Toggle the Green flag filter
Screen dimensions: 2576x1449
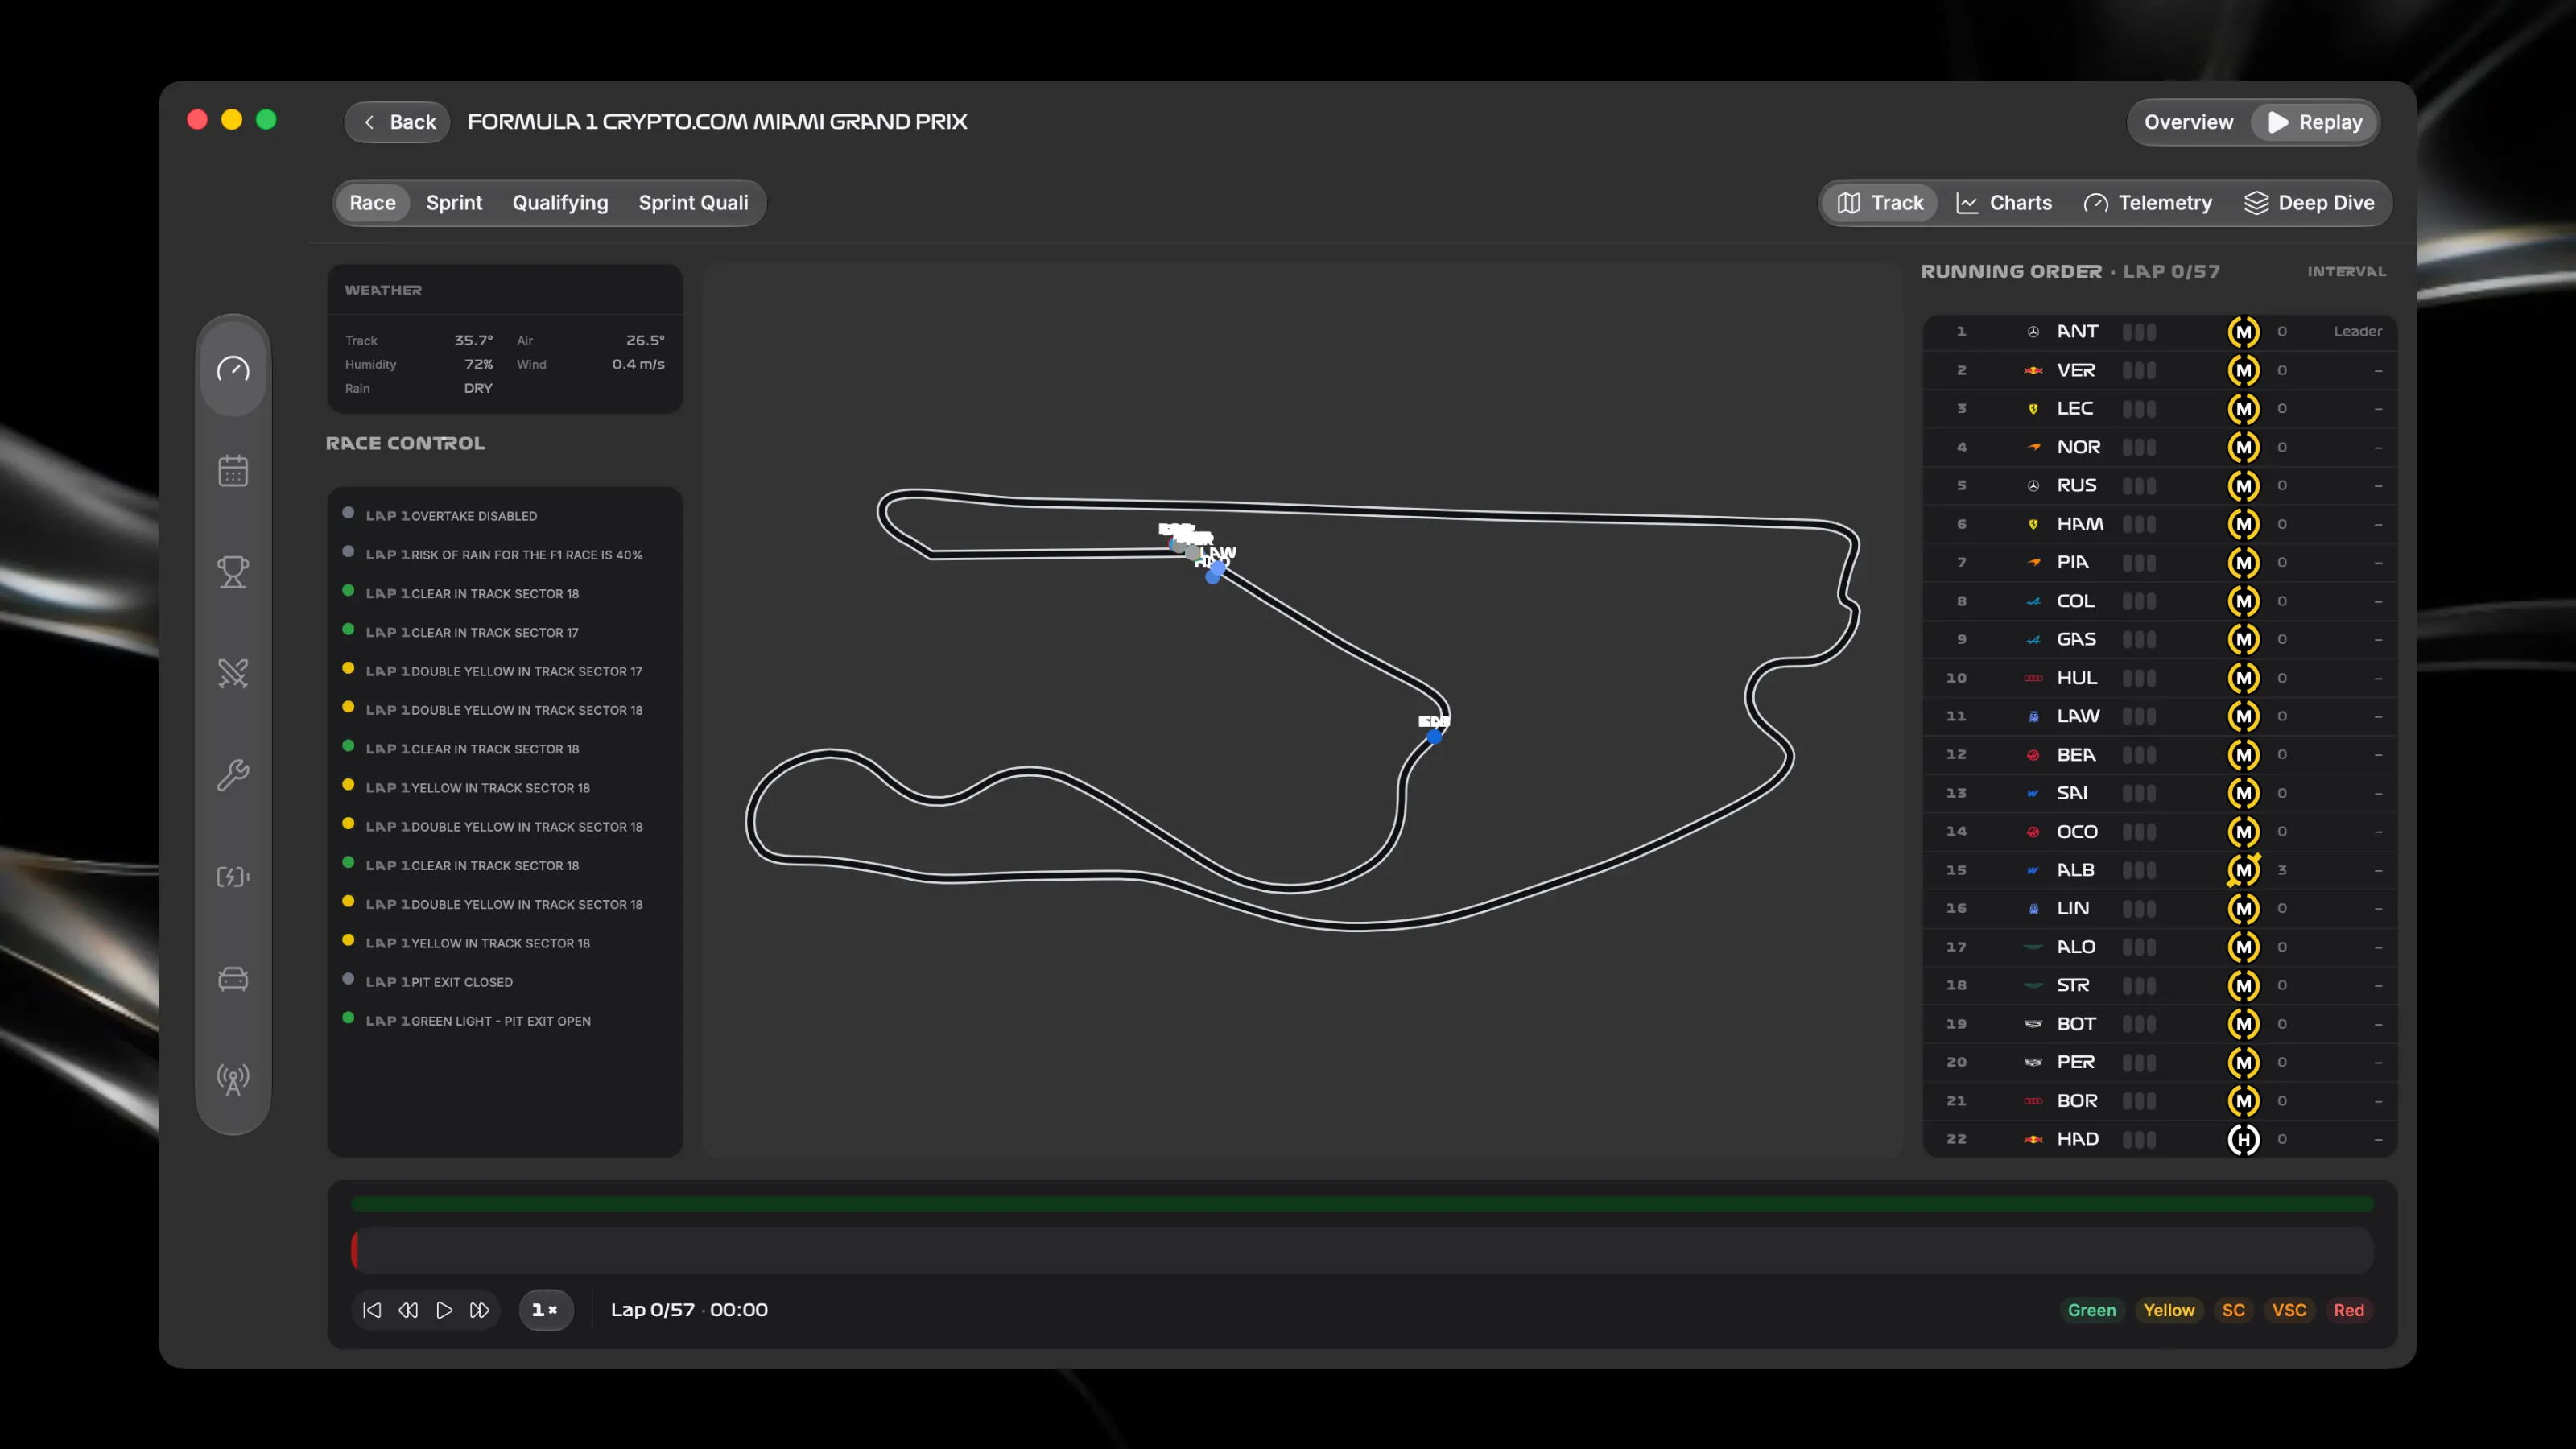point(2092,1310)
